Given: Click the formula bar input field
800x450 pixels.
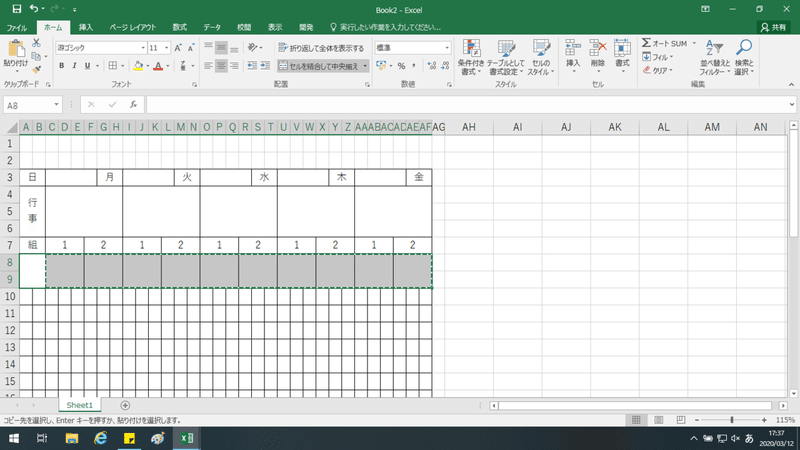Looking at the screenshot, I should tap(466, 105).
